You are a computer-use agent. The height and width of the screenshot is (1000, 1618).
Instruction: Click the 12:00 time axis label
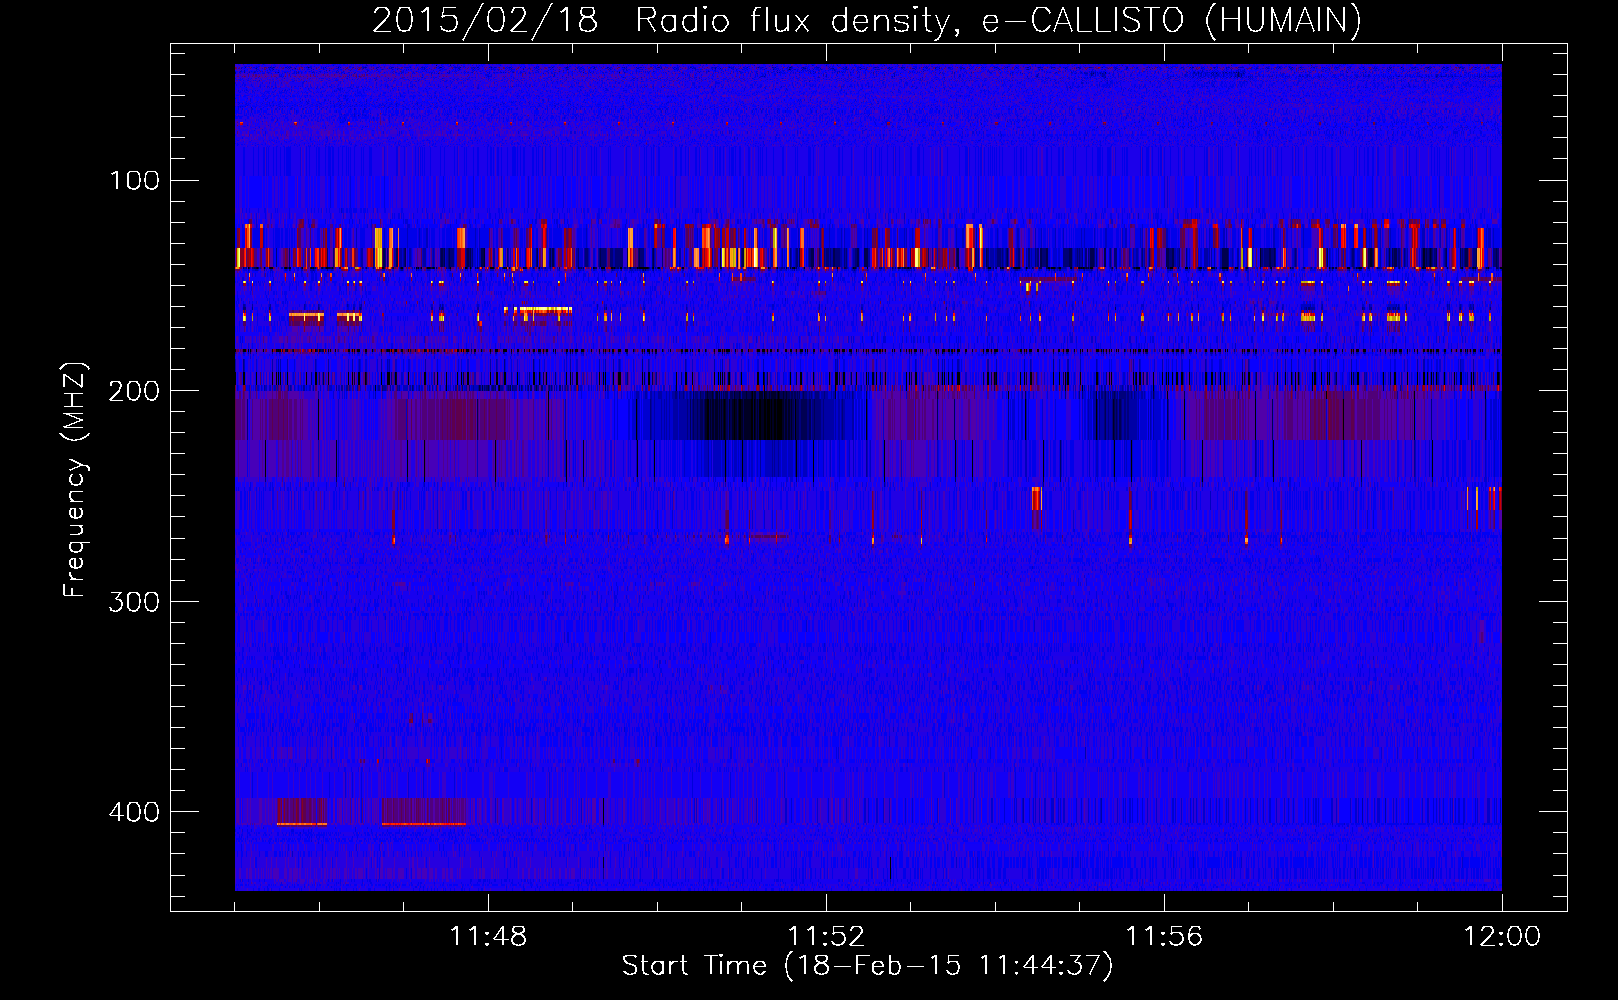click(1502, 936)
